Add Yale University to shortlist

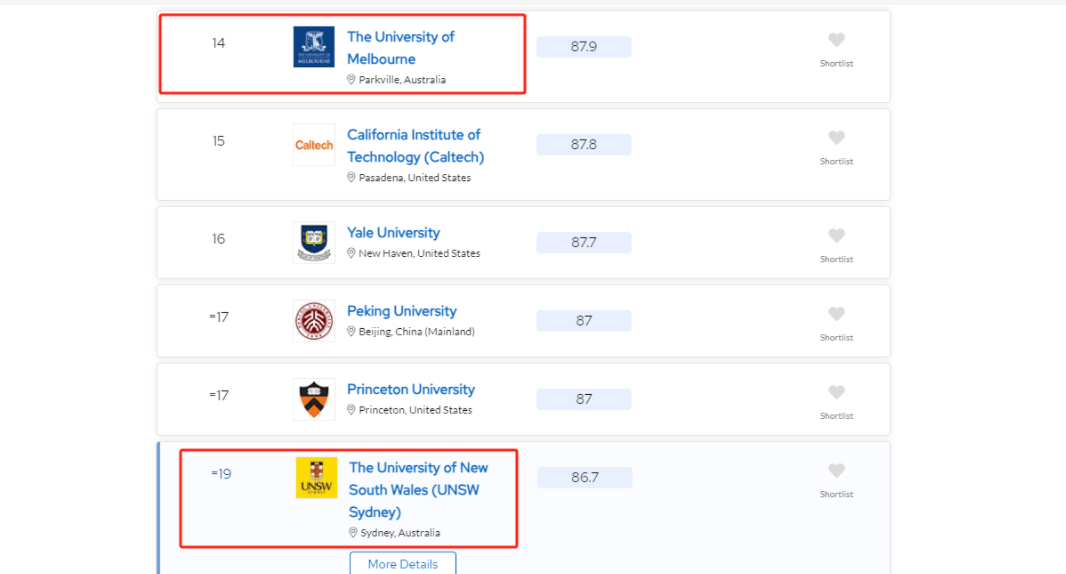point(836,236)
